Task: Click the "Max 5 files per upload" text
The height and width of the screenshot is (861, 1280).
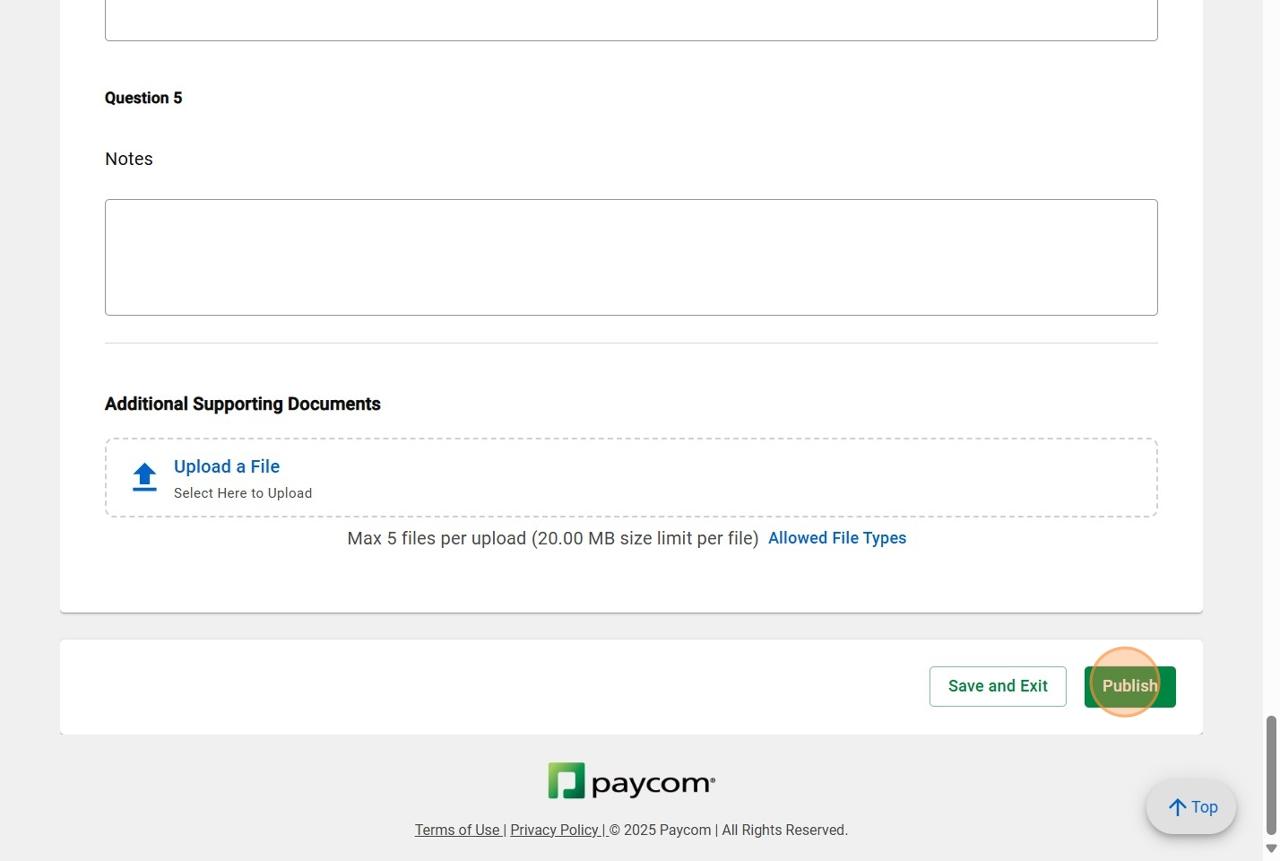Action: pyautogui.click(x=552, y=538)
